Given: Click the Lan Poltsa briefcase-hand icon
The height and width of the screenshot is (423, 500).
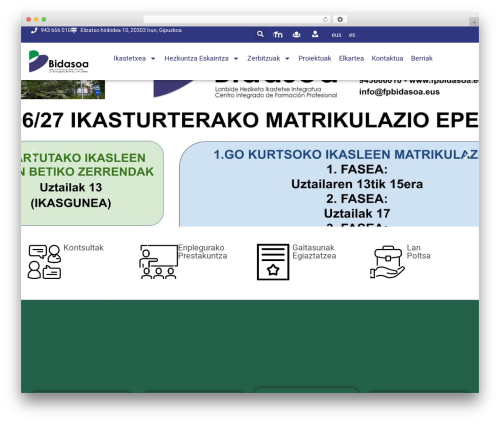Looking at the screenshot, I should (x=387, y=262).
